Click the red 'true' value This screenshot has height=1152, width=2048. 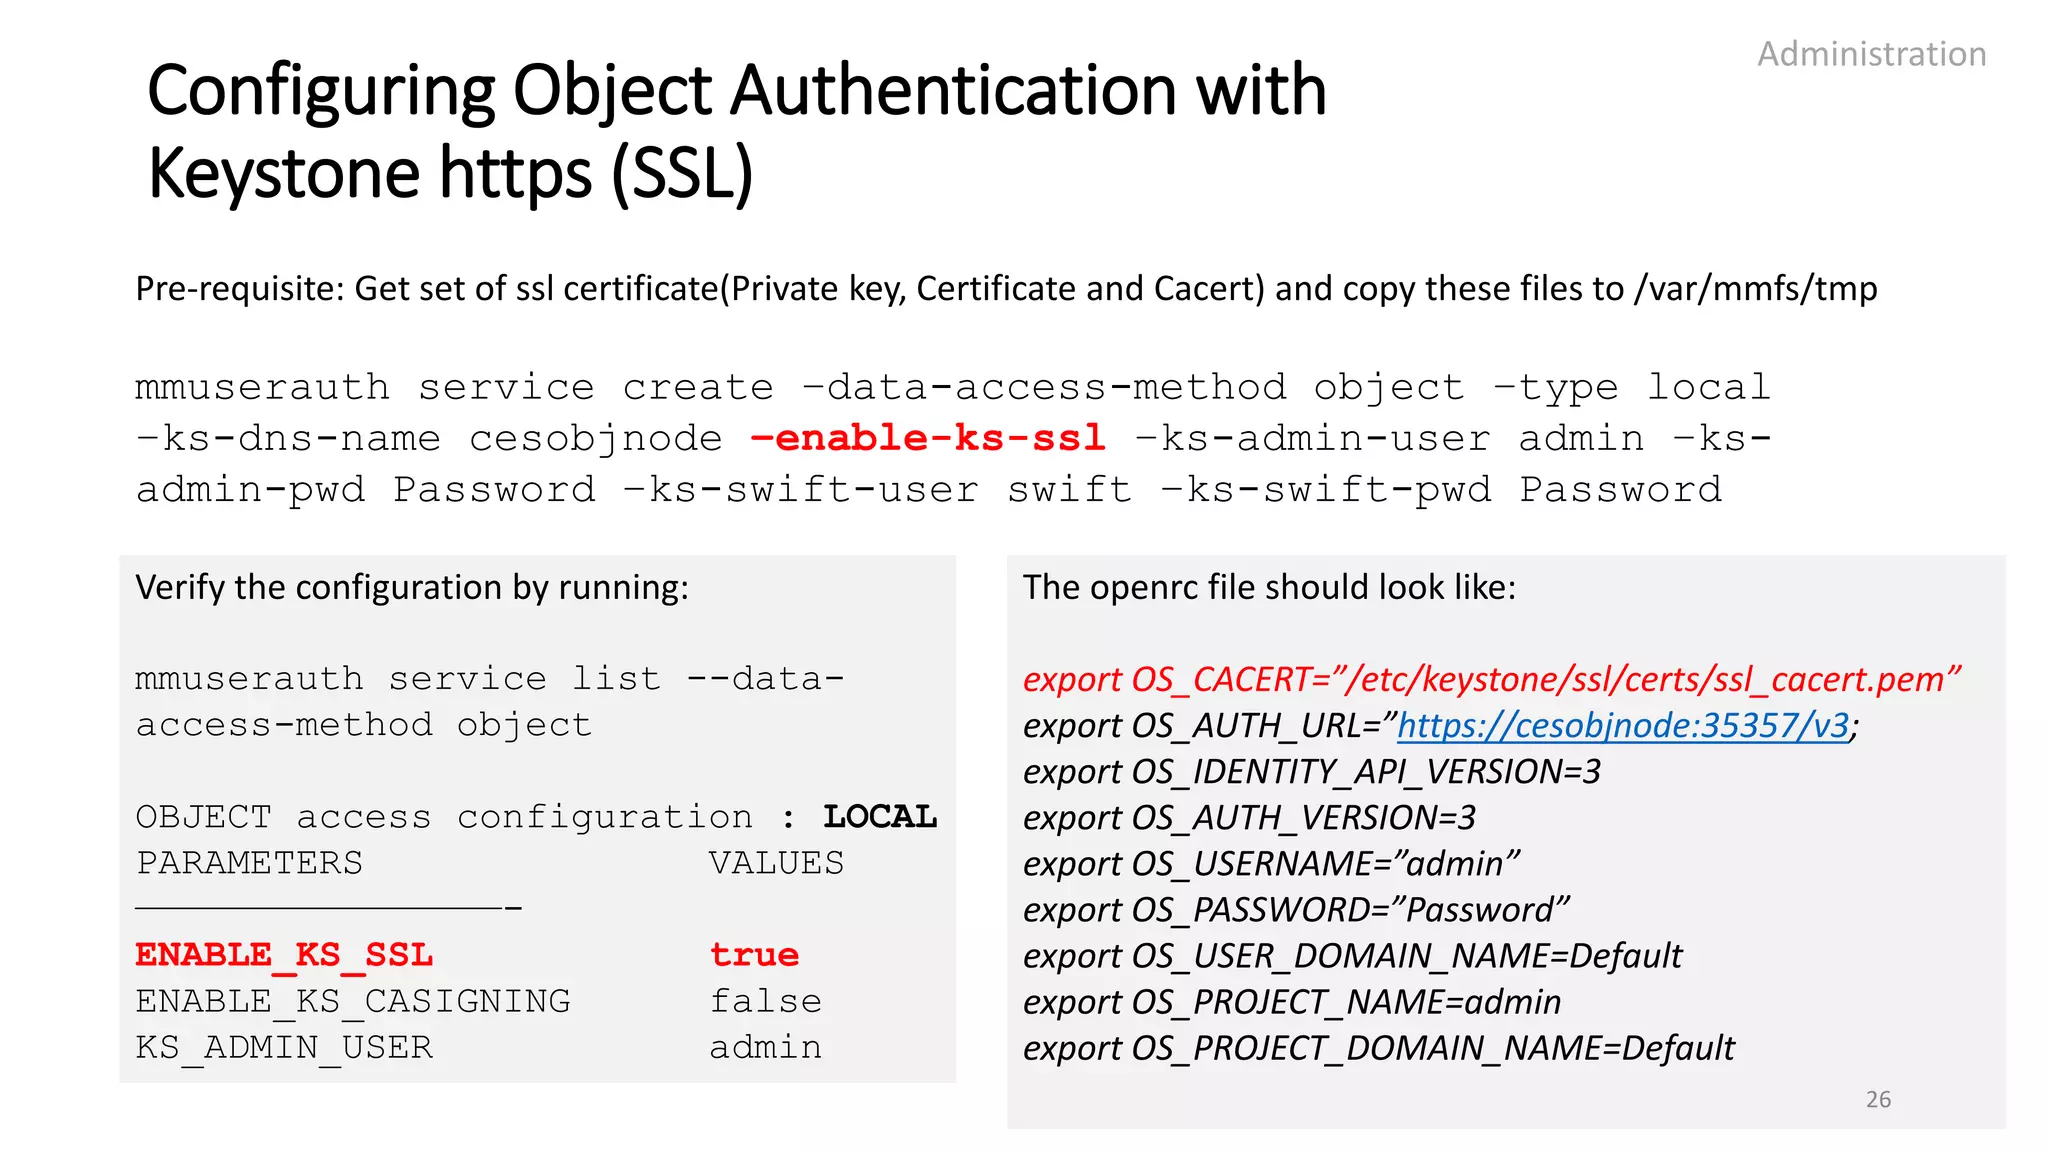[x=754, y=955]
